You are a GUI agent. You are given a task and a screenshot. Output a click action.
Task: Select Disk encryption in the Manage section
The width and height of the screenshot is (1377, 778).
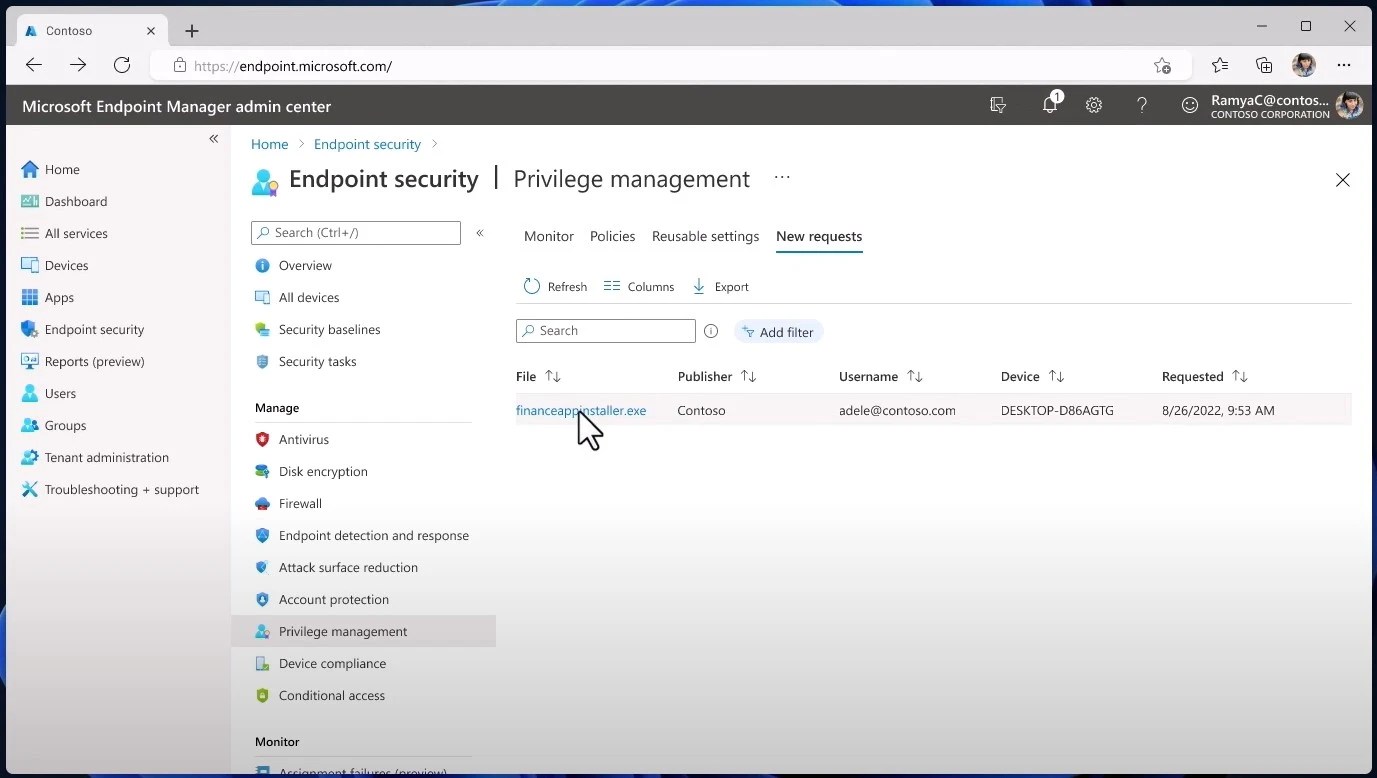point(322,471)
